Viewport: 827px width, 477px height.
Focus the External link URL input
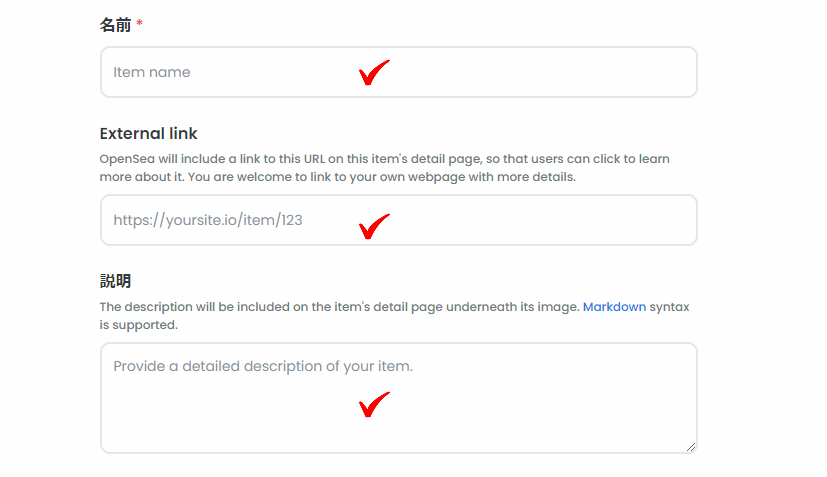399,220
